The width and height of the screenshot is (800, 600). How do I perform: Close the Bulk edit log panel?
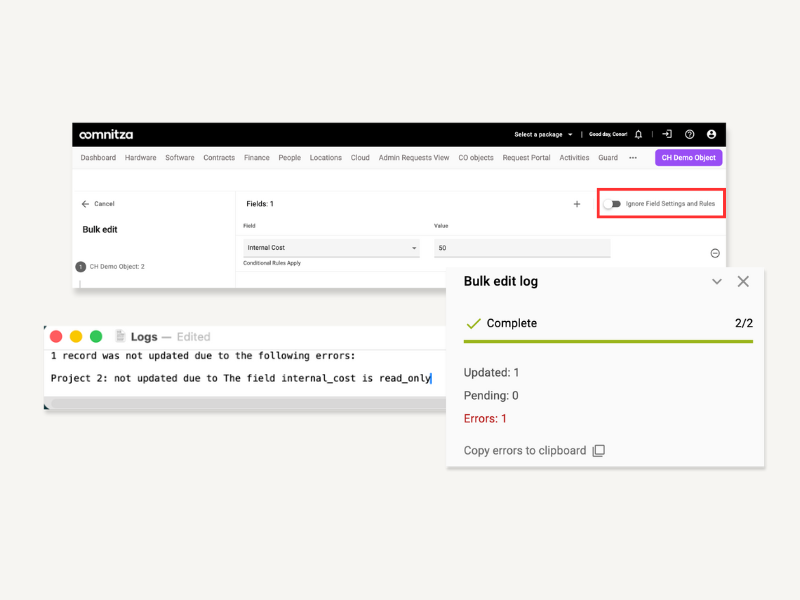[x=743, y=282]
